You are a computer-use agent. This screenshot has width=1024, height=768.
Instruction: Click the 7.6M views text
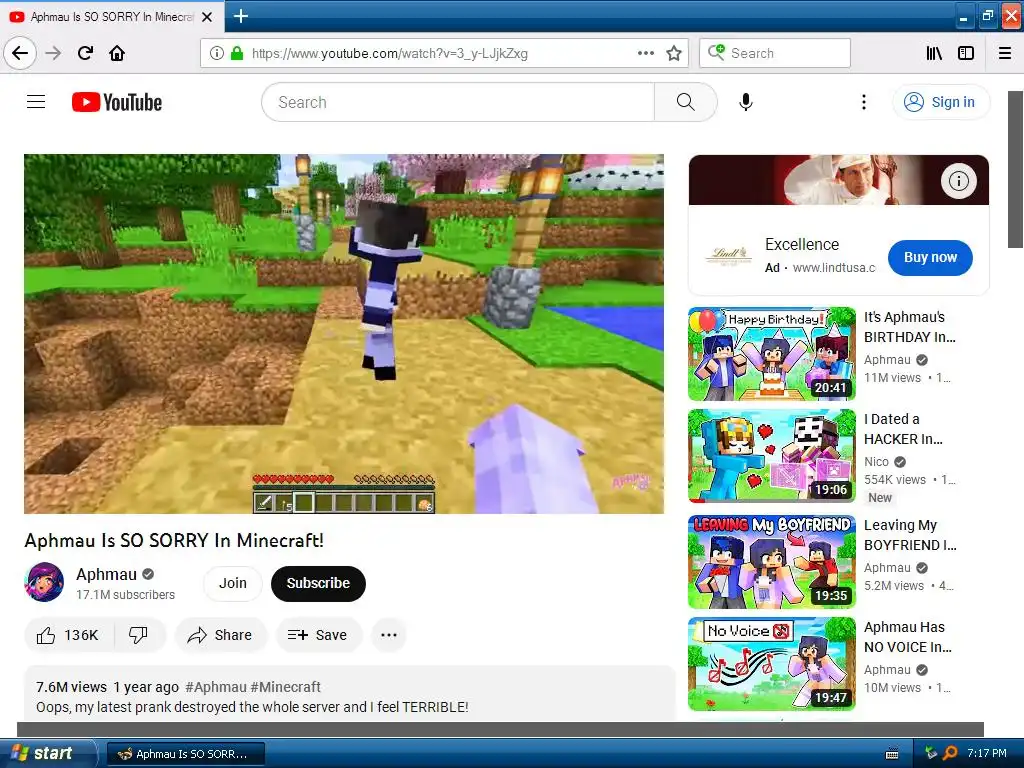71,687
